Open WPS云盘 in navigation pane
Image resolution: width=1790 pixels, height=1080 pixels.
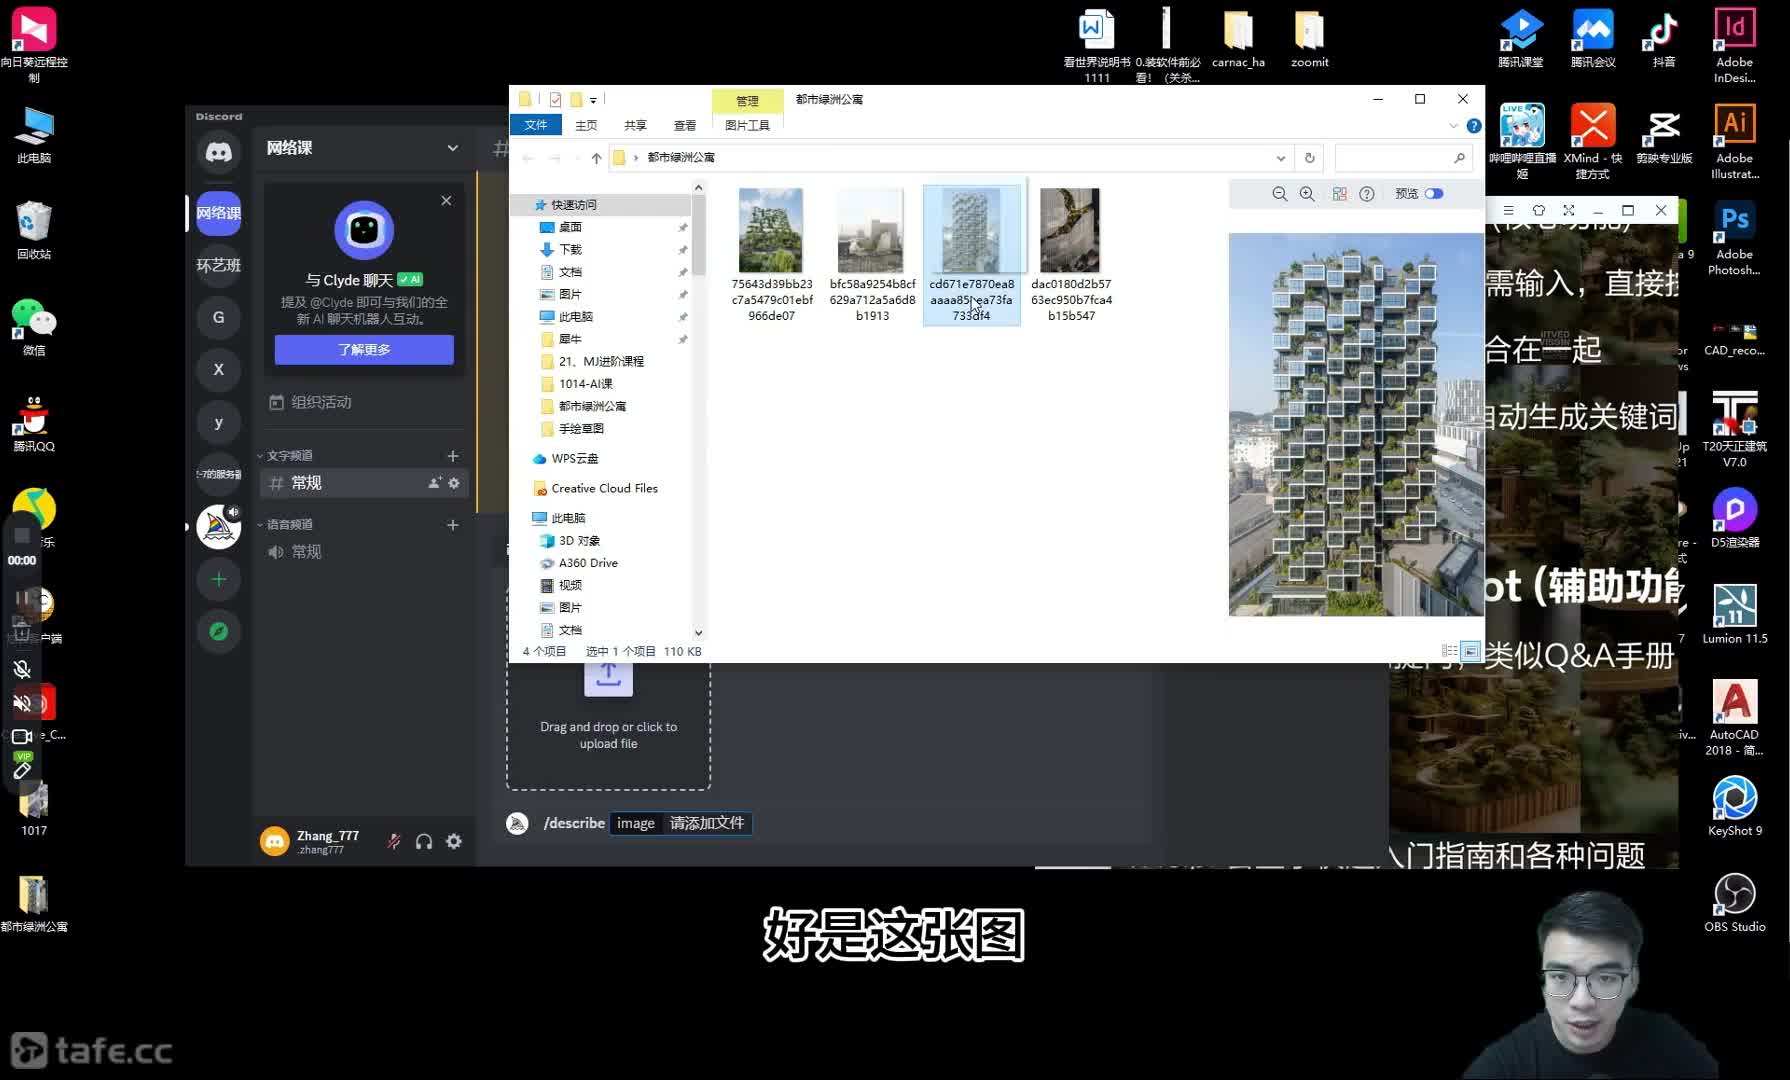click(574, 458)
